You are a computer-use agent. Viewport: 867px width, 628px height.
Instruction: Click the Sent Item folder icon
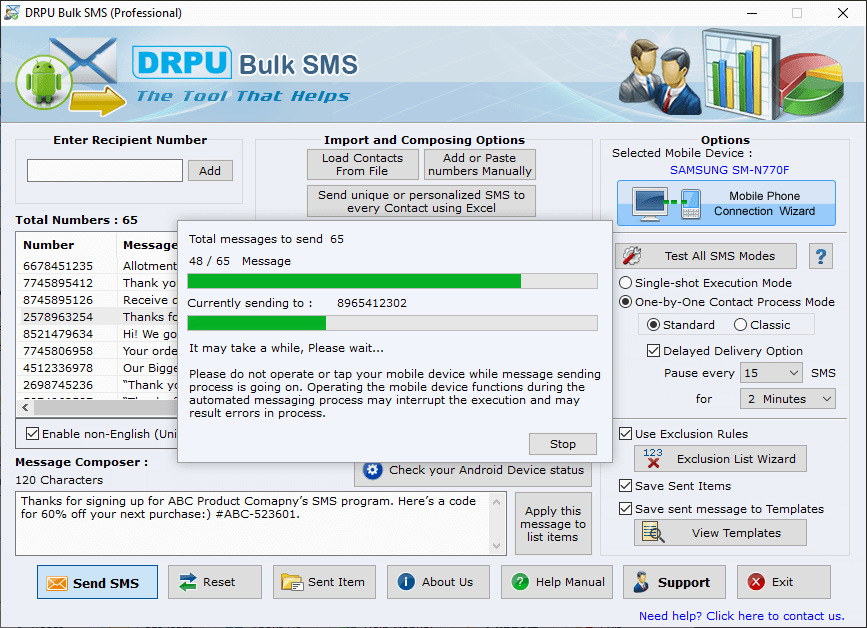292,582
